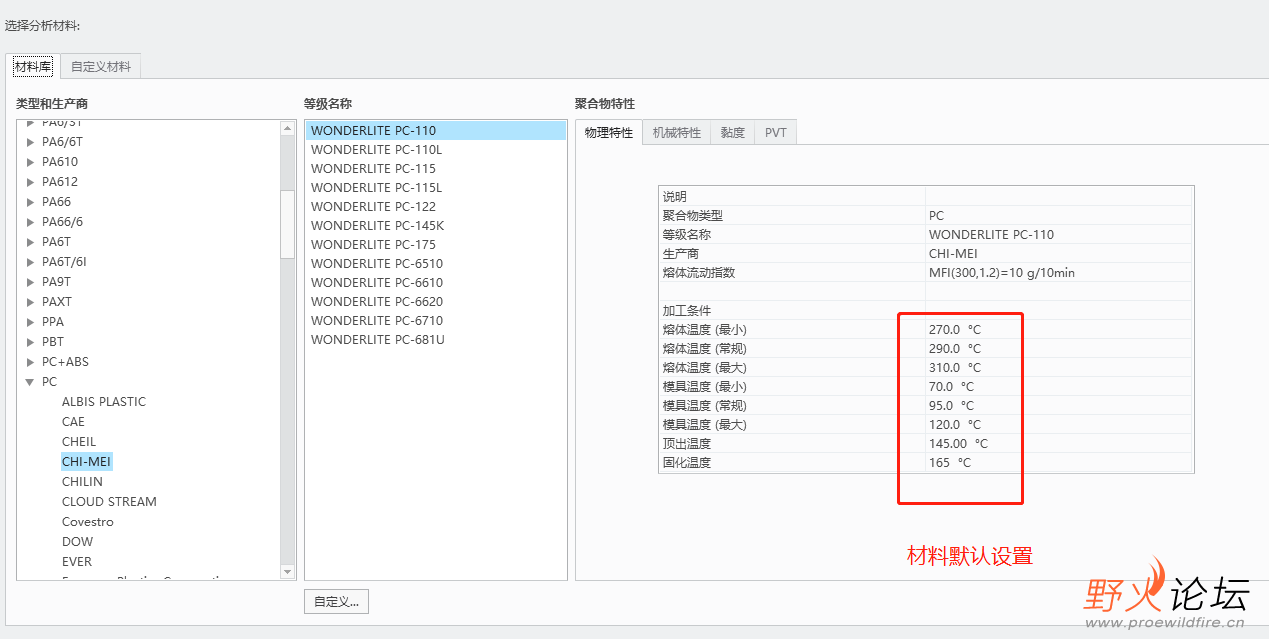This screenshot has width=1269, height=639.
Task: Expand the PA6/6T tree node
Action: click(30, 142)
